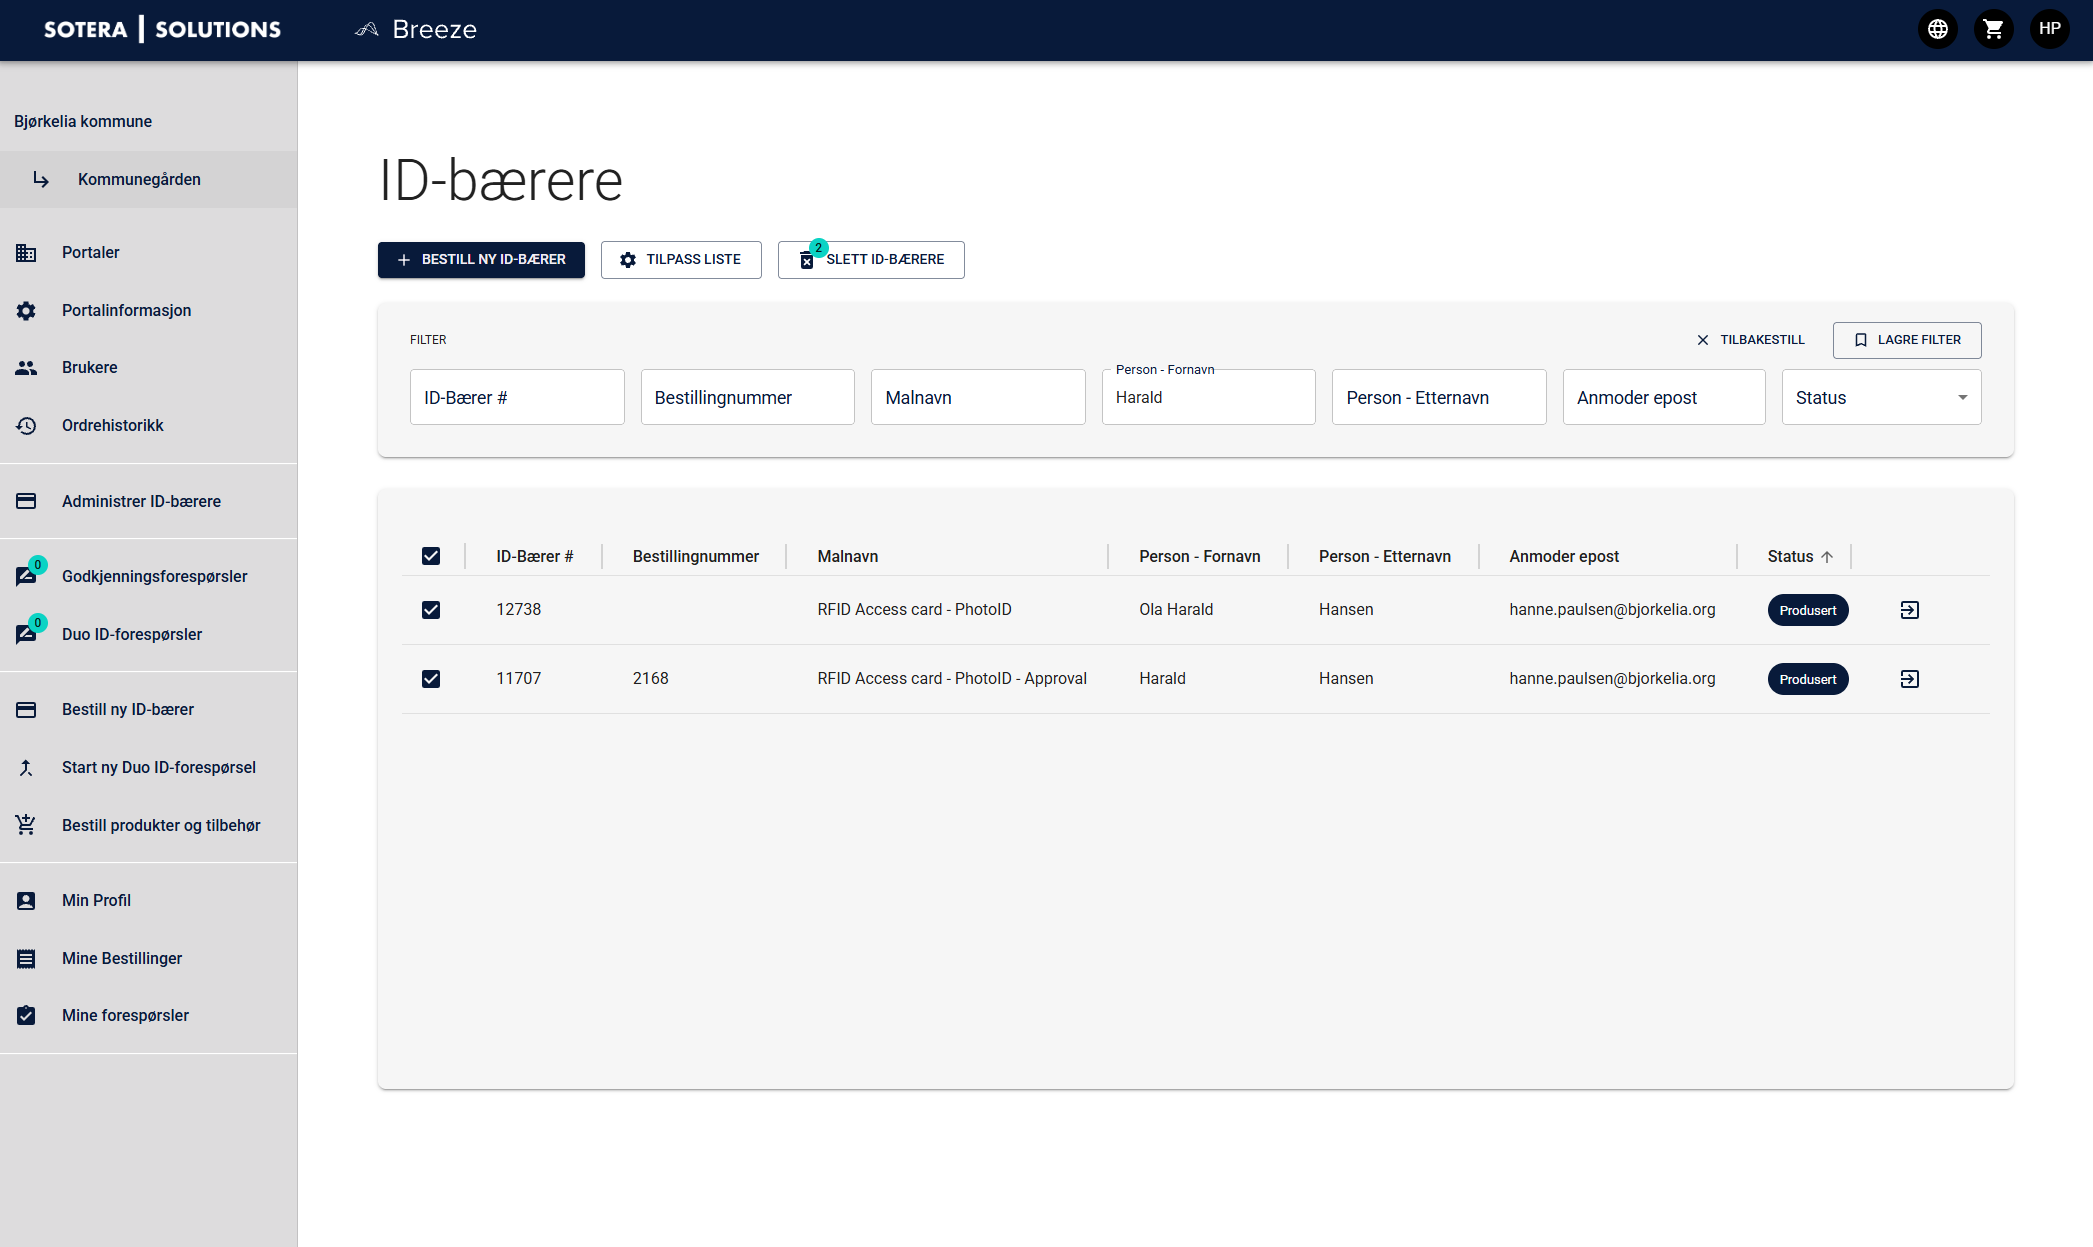The width and height of the screenshot is (2093, 1247).
Task: Open details icon for ID-bærer 11707
Action: (1909, 679)
